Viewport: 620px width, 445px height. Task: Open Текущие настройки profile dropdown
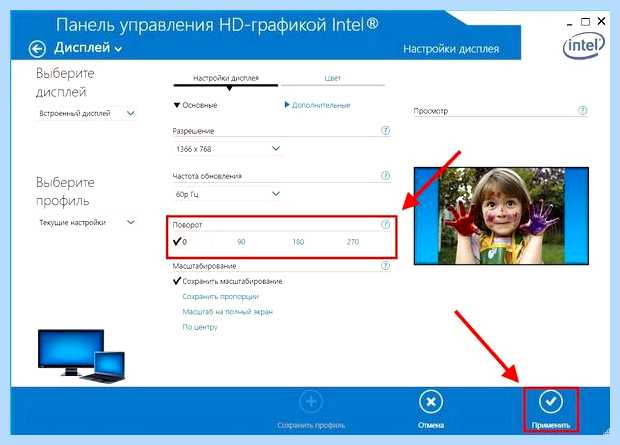tap(86, 222)
